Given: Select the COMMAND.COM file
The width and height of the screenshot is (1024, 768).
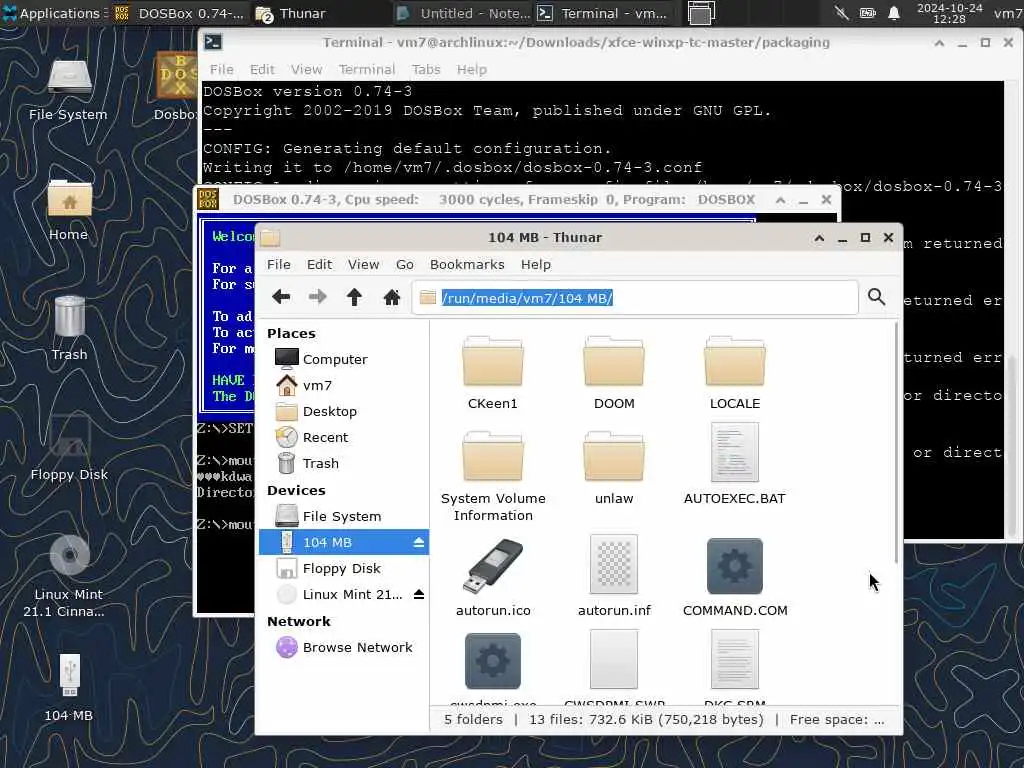Looking at the screenshot, I should (735, 577).
